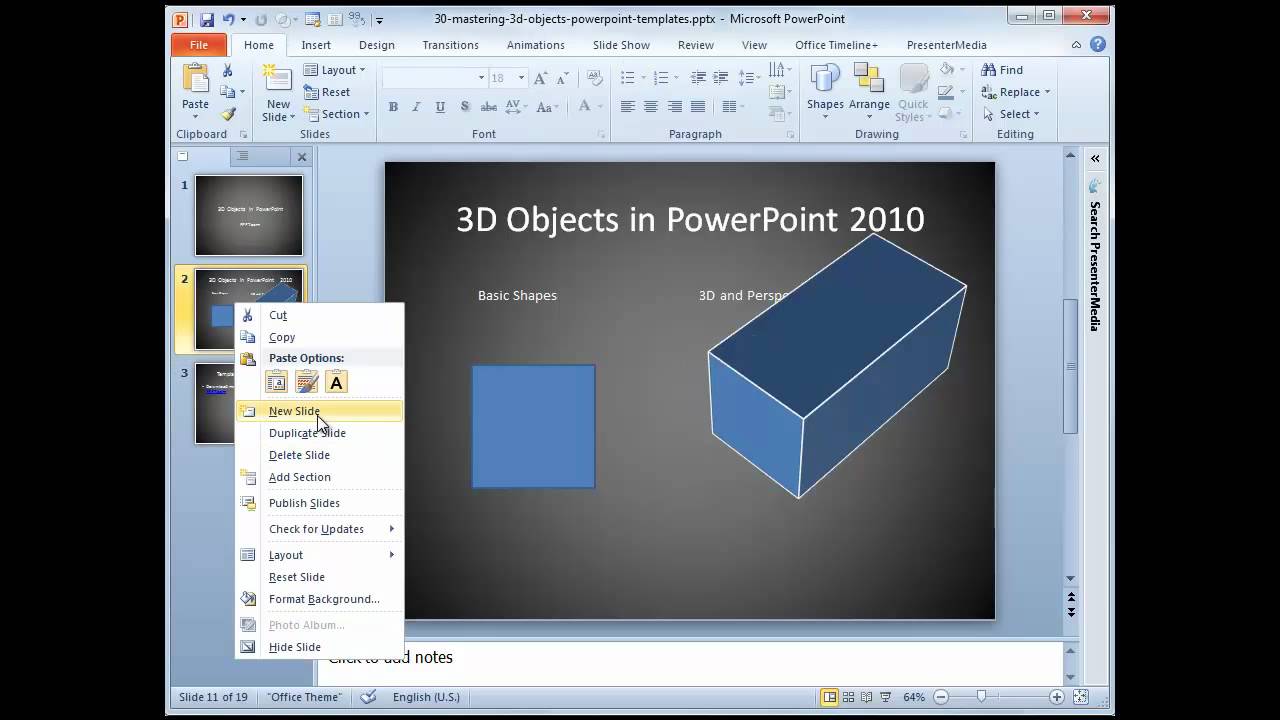
Task: Choose Keep Text Only paste option icon
Action: [x=337, y=382]
